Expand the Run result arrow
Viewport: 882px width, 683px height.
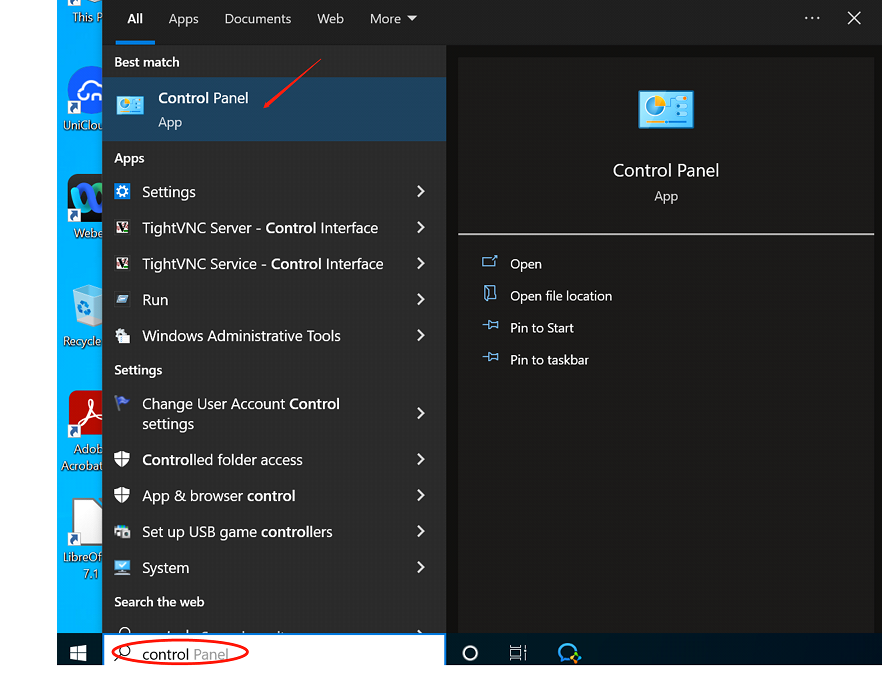pyautogui.click(x=421, y=300)
